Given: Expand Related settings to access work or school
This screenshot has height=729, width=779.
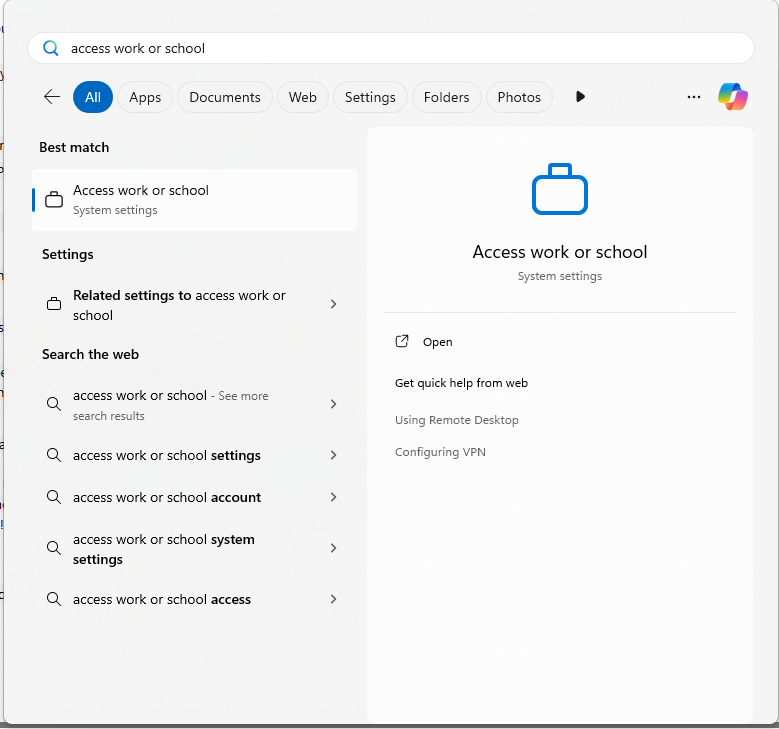Looking at the screenshot, I should 333,304.
